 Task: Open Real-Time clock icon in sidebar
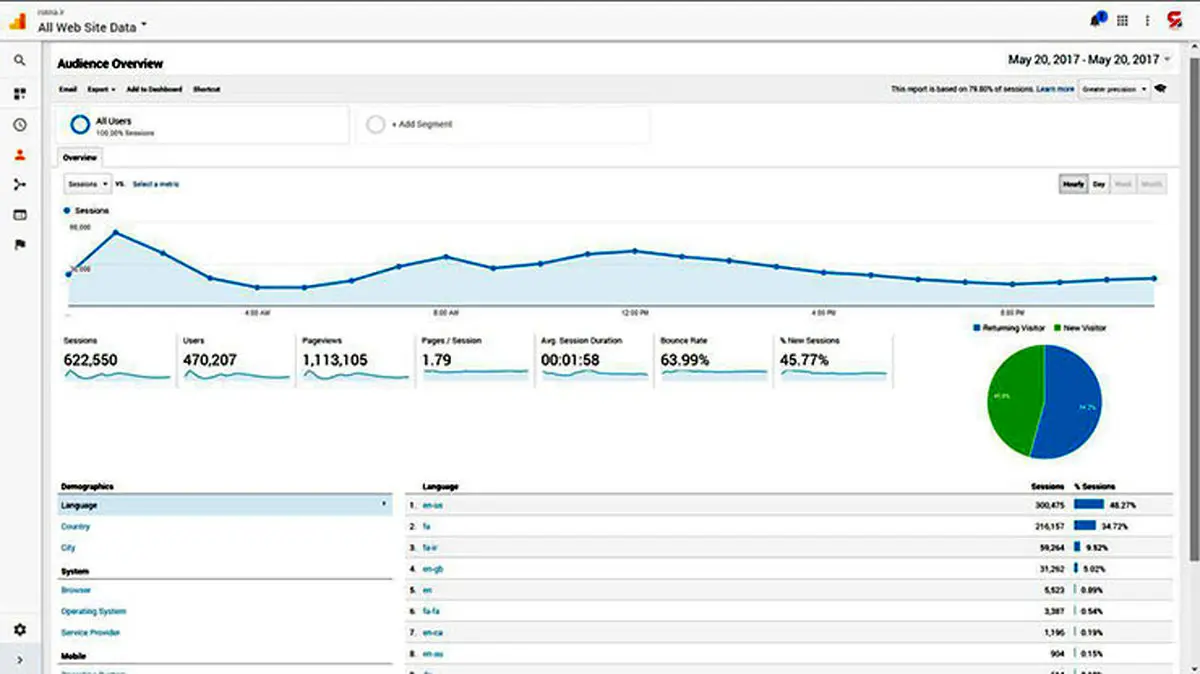(19, 125)
